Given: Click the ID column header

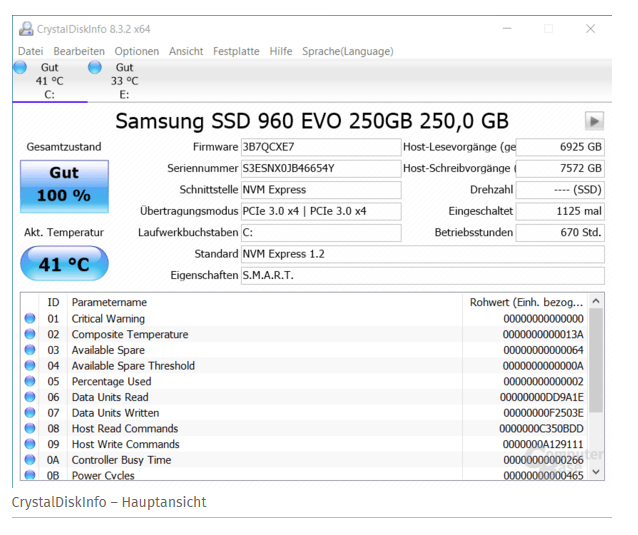Looking at the screenshot, I should coord(53,302).
